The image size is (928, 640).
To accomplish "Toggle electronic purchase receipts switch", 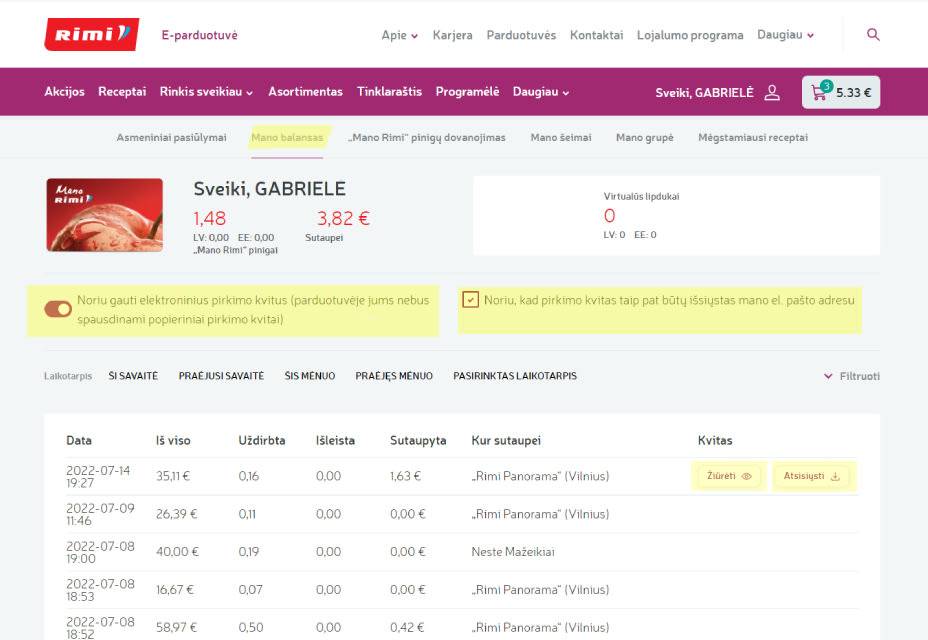I will [x=58, y=309].
